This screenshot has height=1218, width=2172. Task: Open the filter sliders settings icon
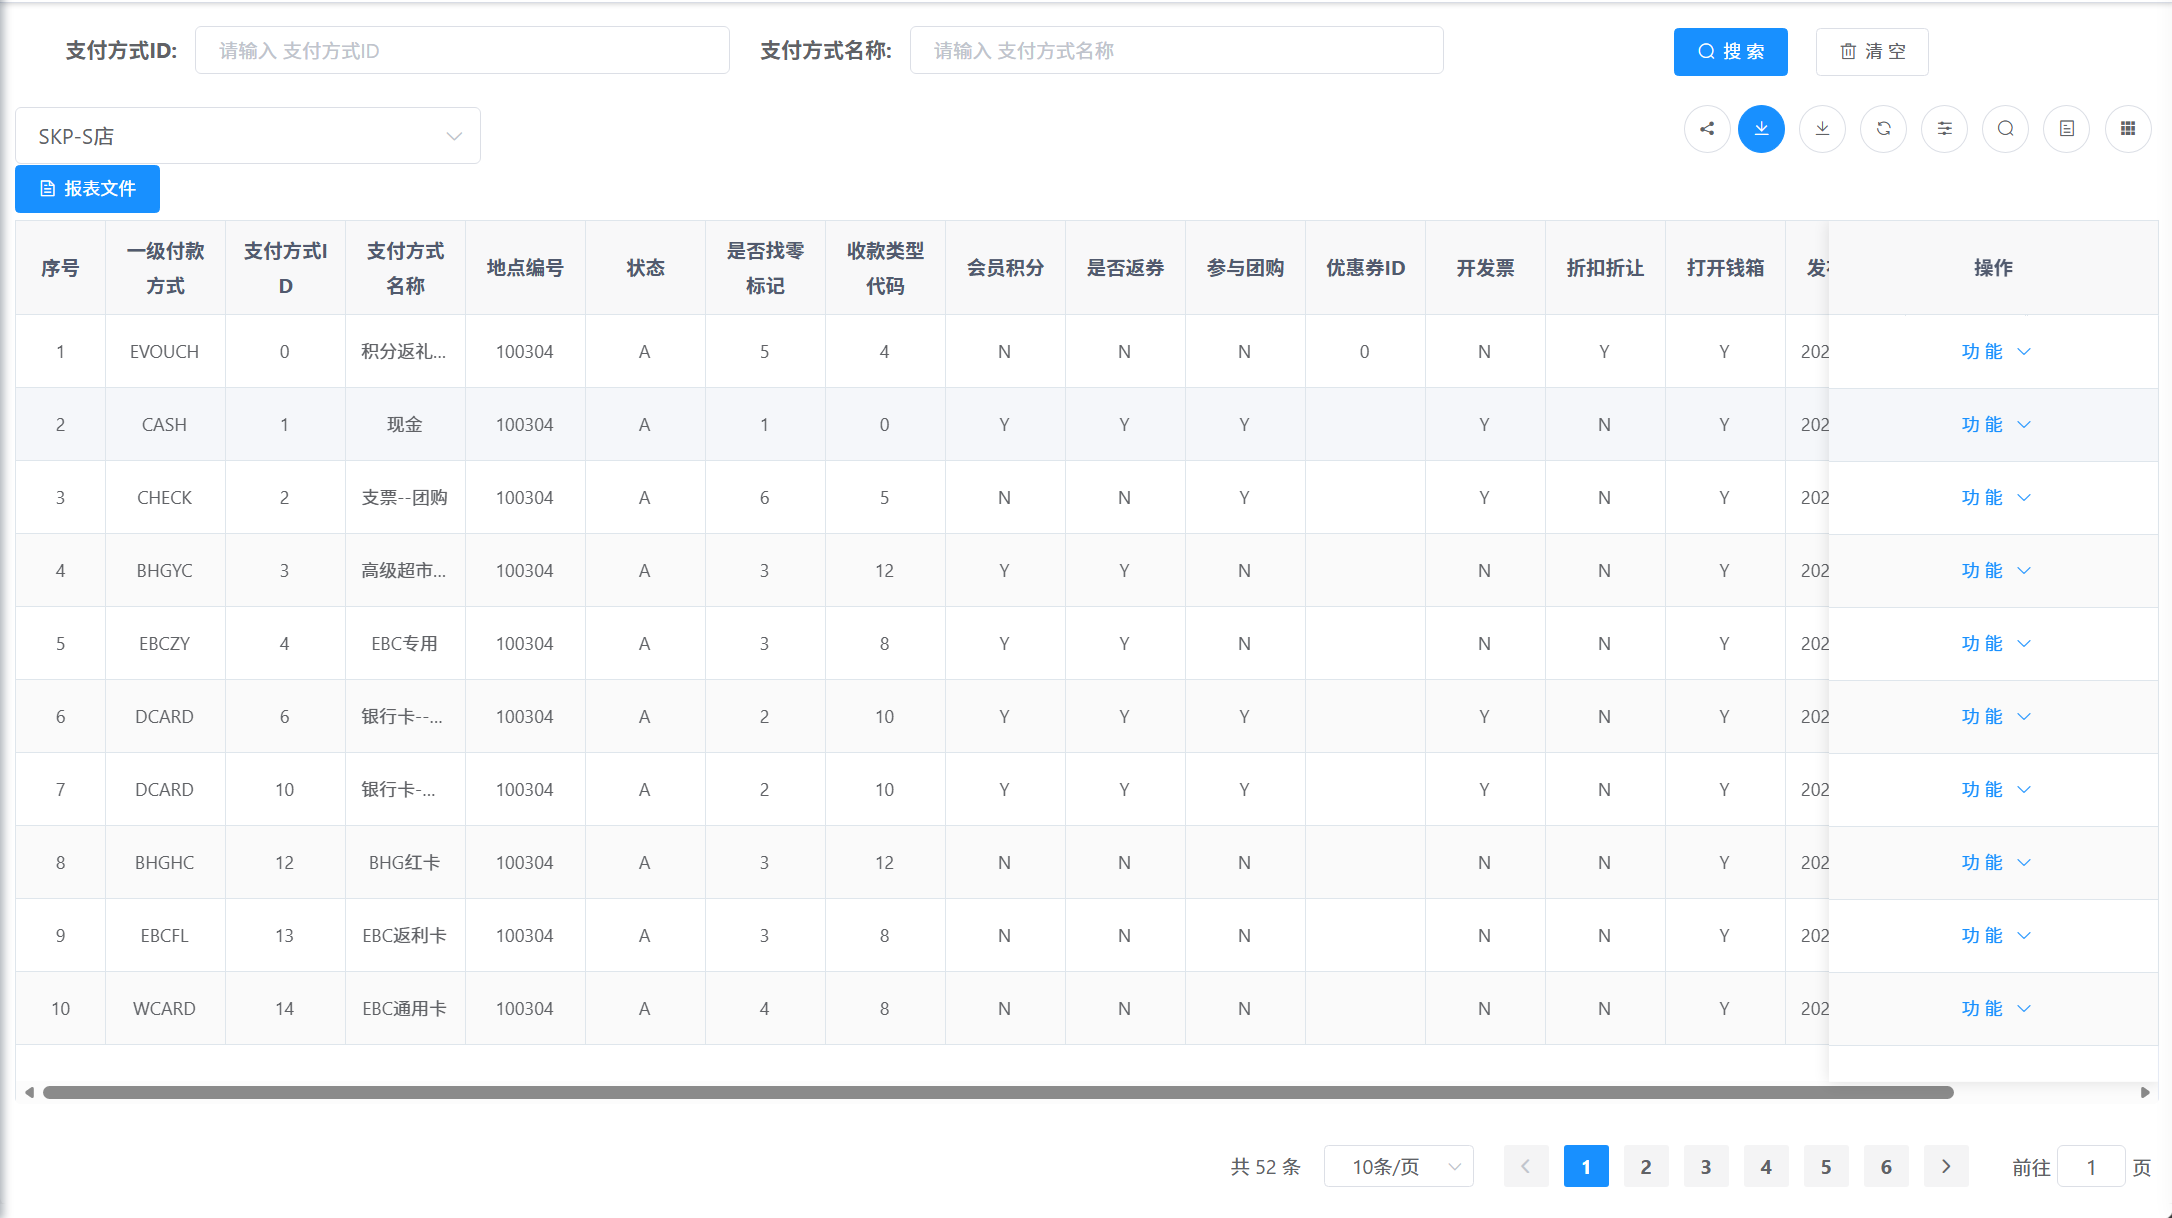point(1944,129)
